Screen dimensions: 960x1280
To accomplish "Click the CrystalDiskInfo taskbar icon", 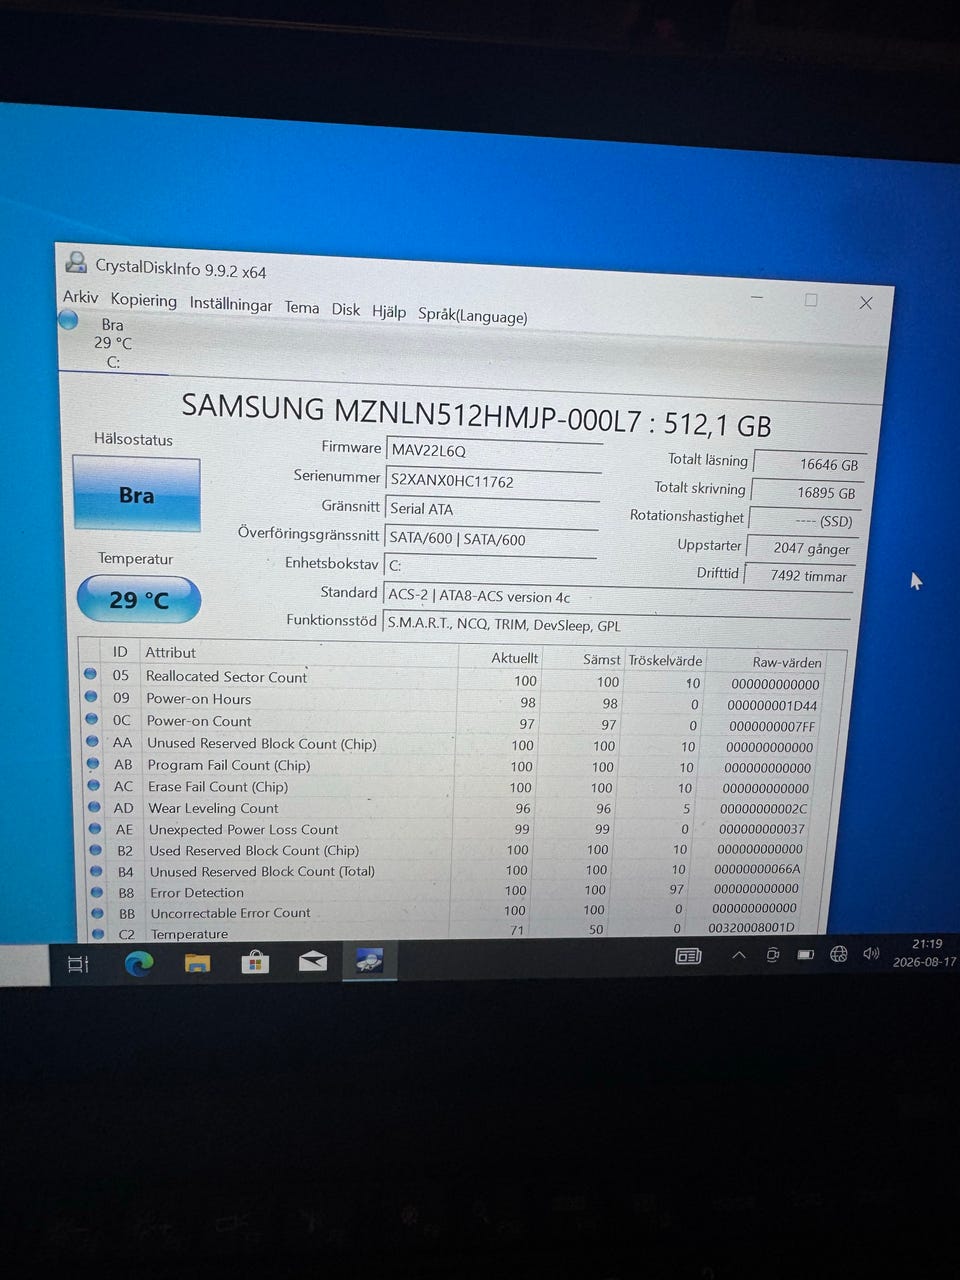I will tap(369, 961).
